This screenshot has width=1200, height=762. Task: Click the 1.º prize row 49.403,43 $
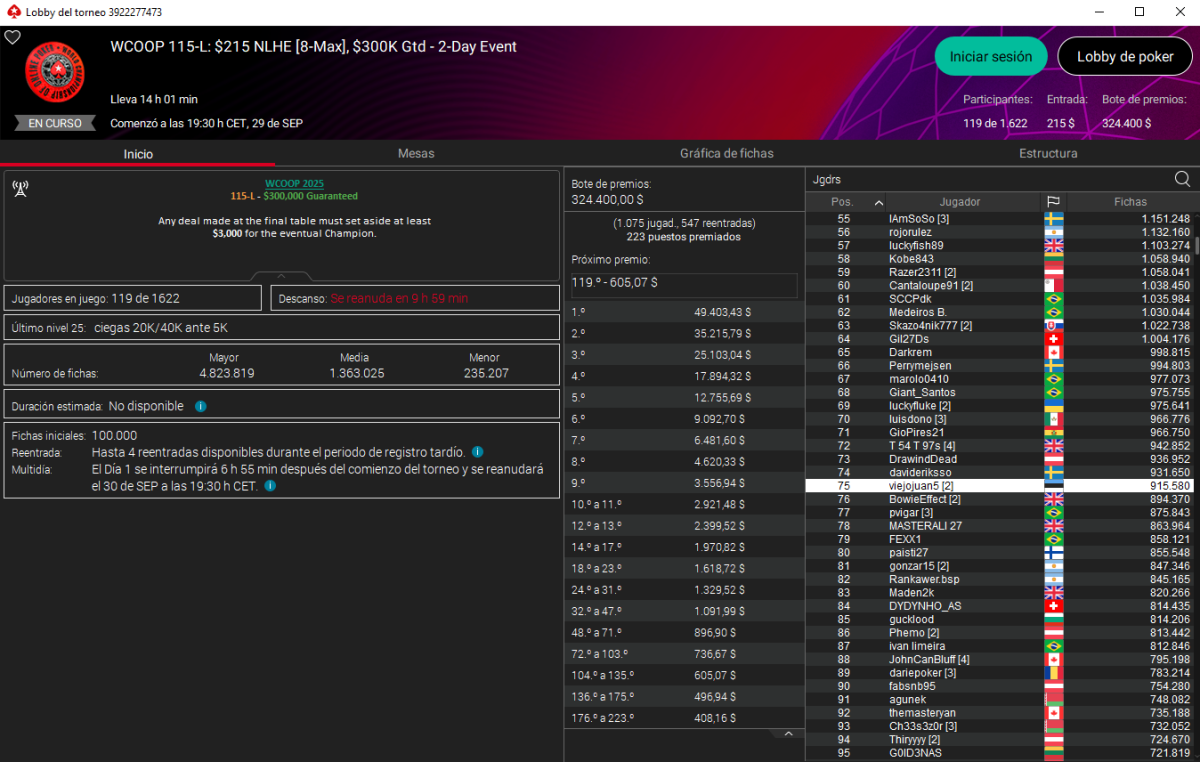[x=684, y=312]
